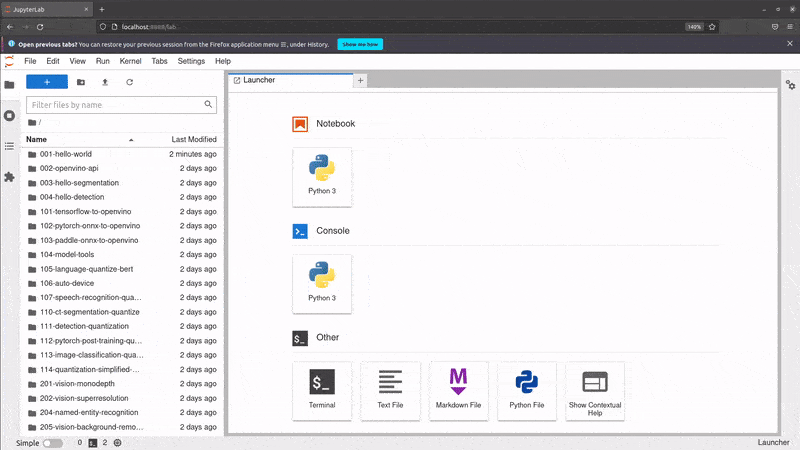Click the blue New Launcher plus button
This screenshot has height=450, width=800.
click(47, 82)
